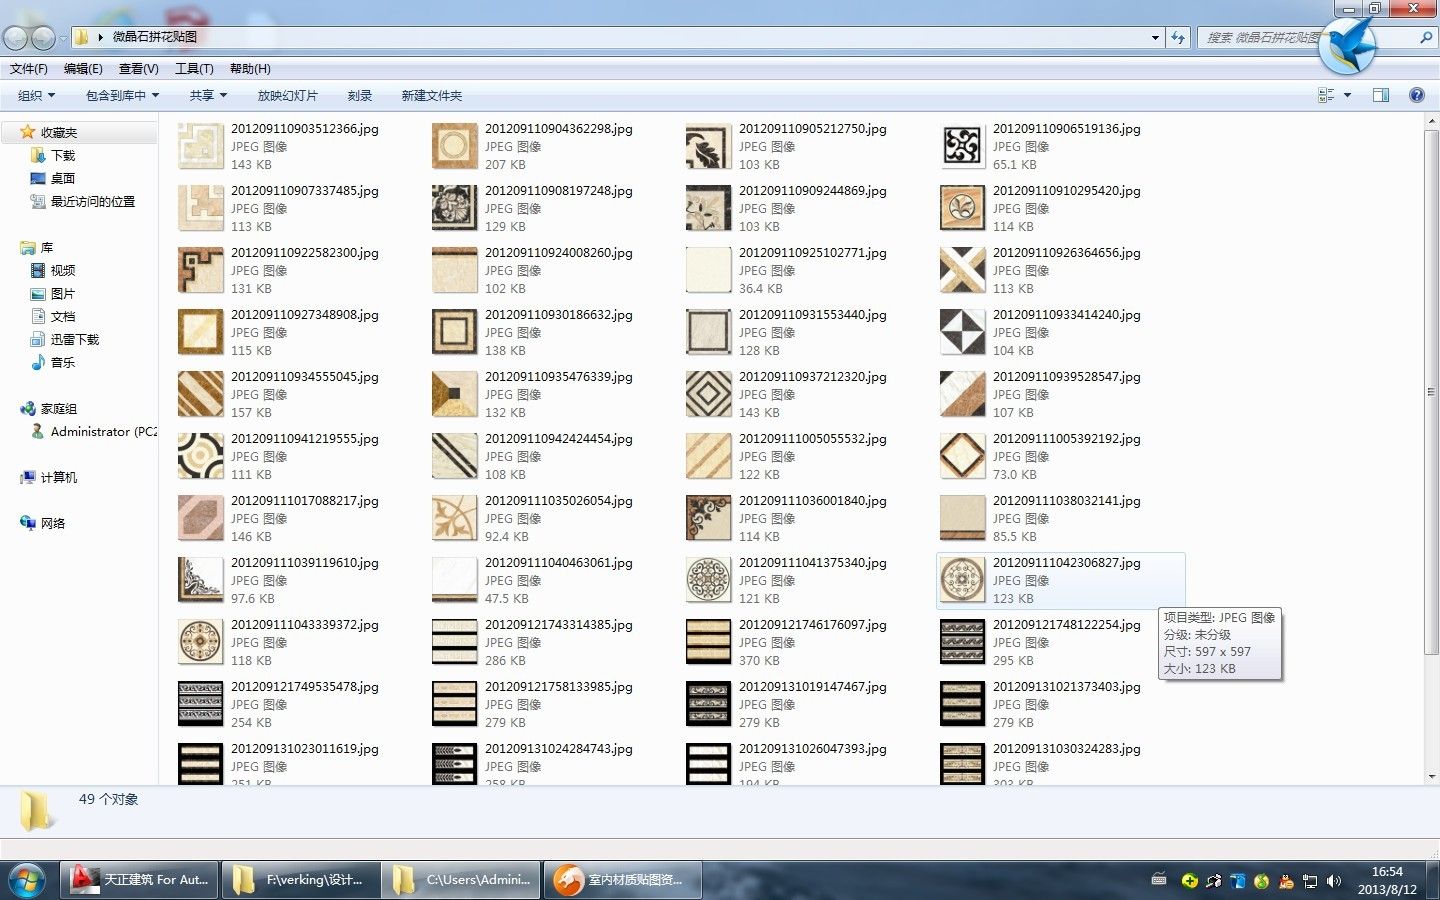Open the 共享 dropdown menu
The width and height of the screenshot is (1440, 900).
(208, 95)
